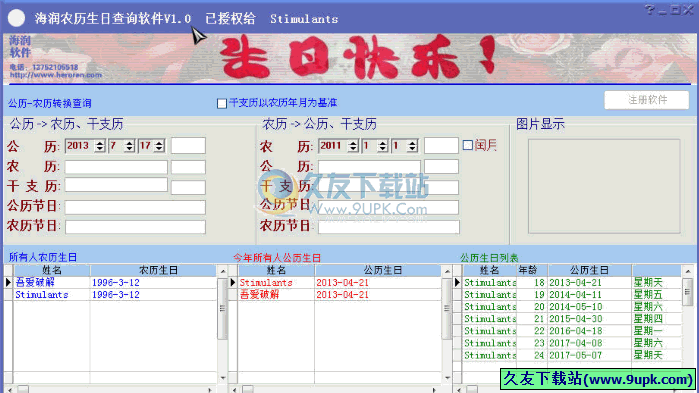Click the image display box under 图片显示

(x=604, y=186)
